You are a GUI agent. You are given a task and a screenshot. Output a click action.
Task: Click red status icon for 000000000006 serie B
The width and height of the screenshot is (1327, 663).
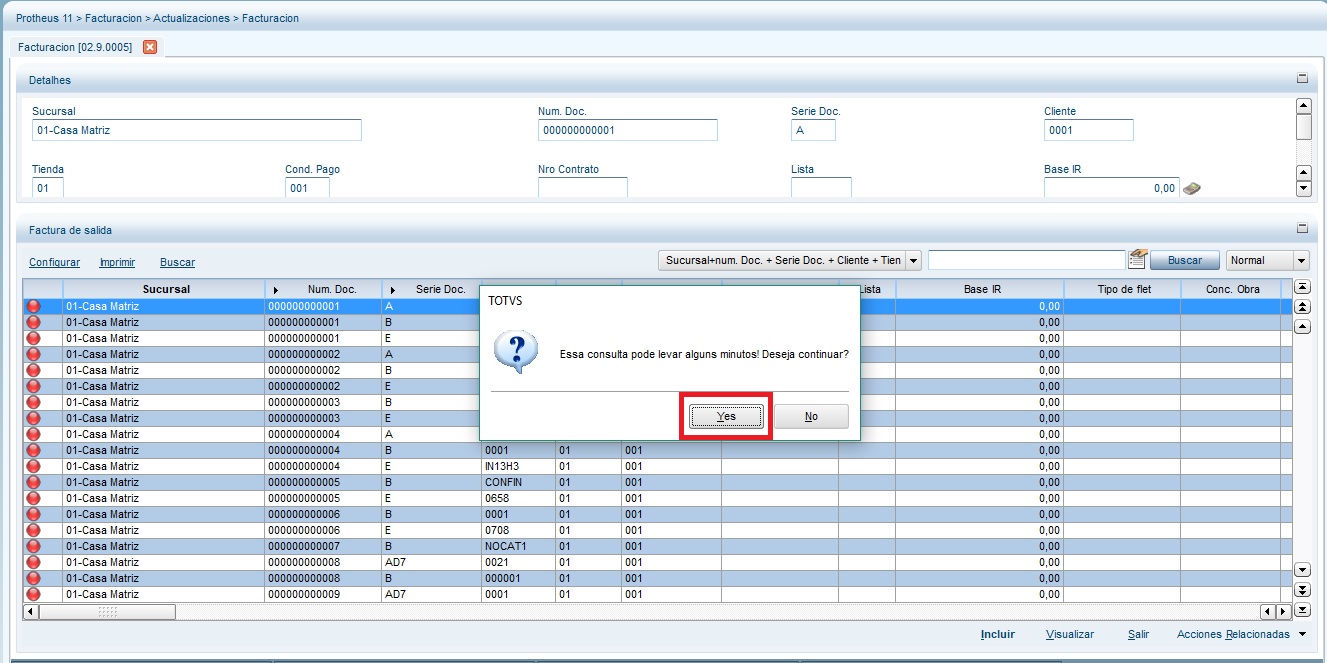33,515
